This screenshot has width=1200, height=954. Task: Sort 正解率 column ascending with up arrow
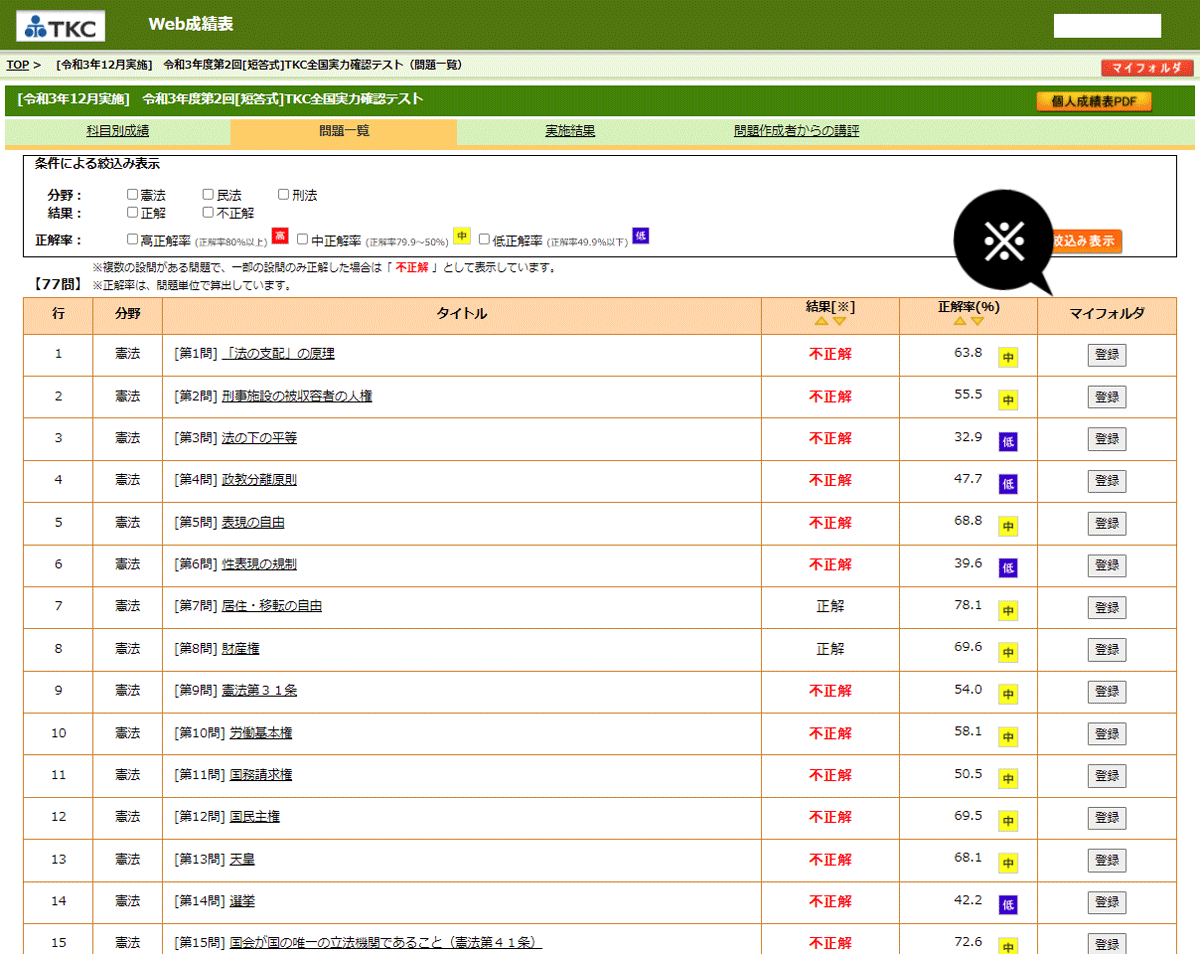coord(959,321)
